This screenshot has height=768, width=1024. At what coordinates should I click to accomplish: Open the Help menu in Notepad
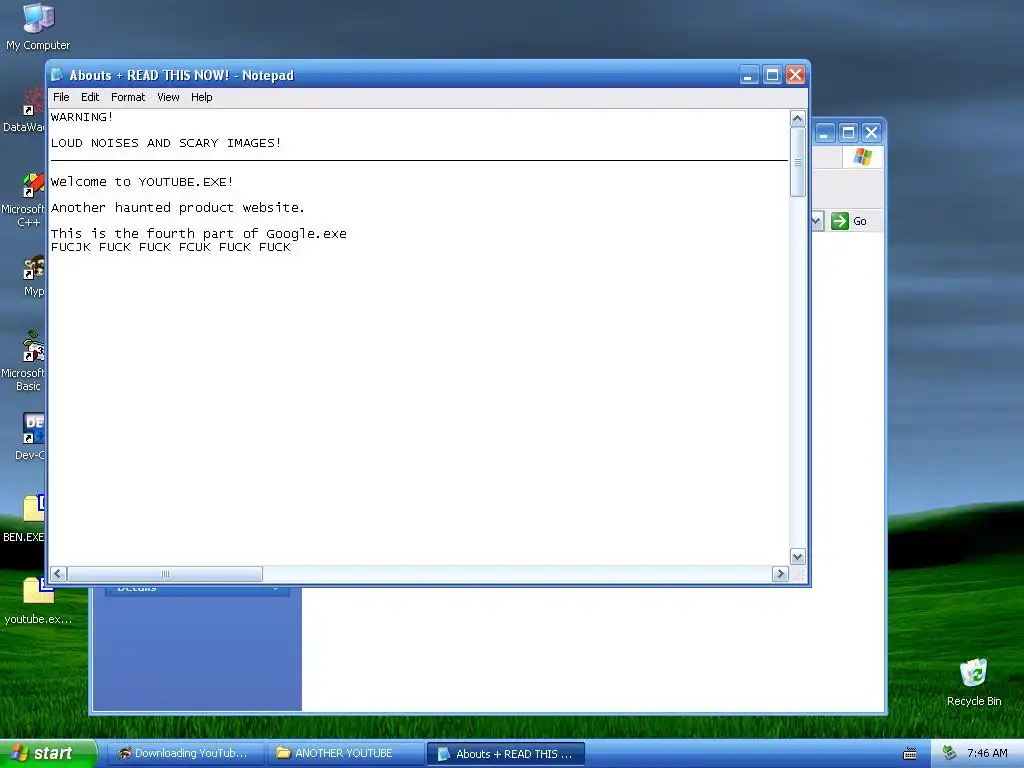[x=202, y=97]
